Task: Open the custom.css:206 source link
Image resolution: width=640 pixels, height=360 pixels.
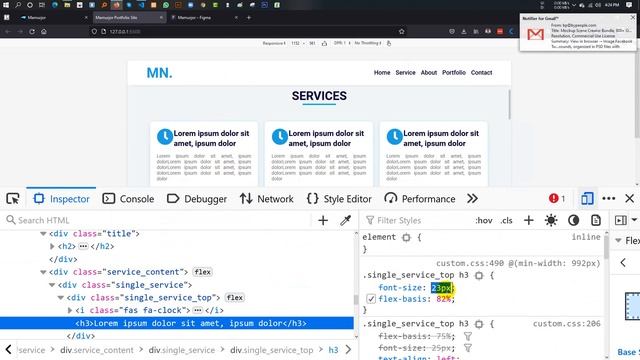Action: pos(567,324)
